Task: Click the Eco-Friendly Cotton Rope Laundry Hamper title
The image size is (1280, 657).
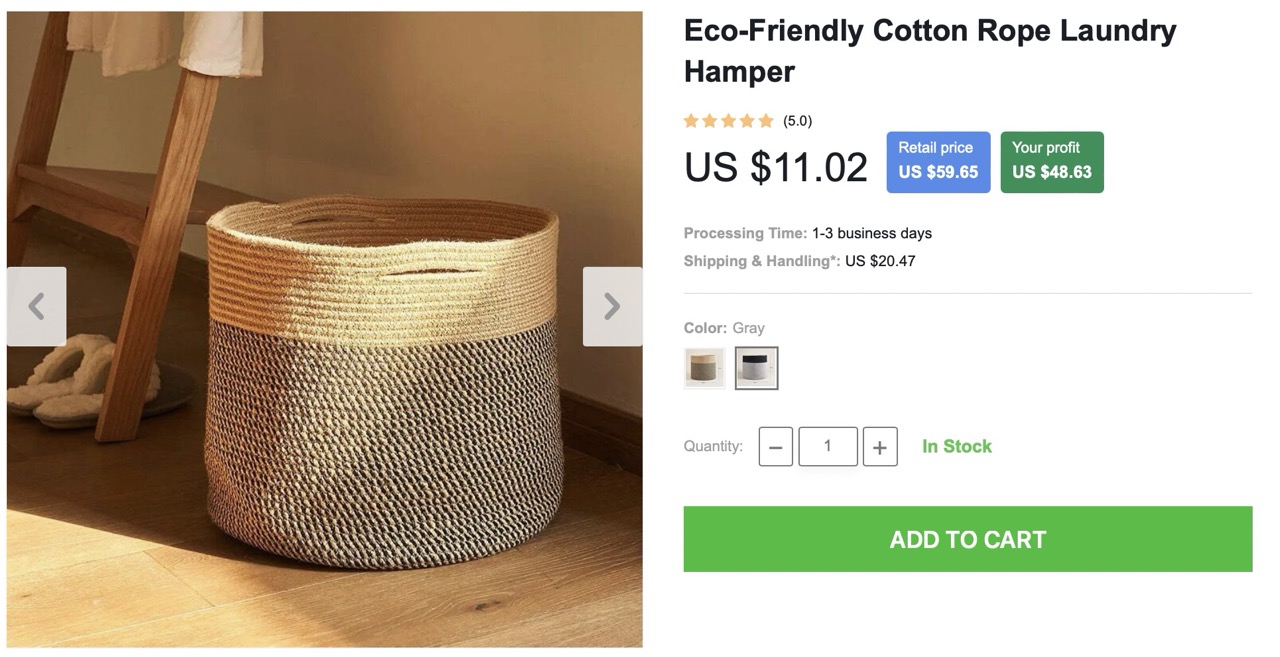Action: click(x=929, y=51)
